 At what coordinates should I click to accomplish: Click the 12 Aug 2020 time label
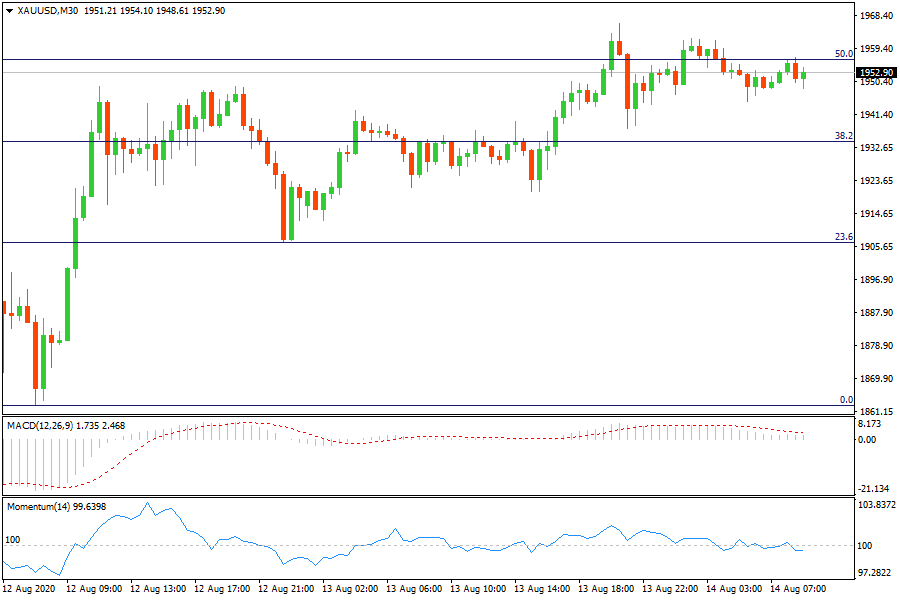click(31, 589)
